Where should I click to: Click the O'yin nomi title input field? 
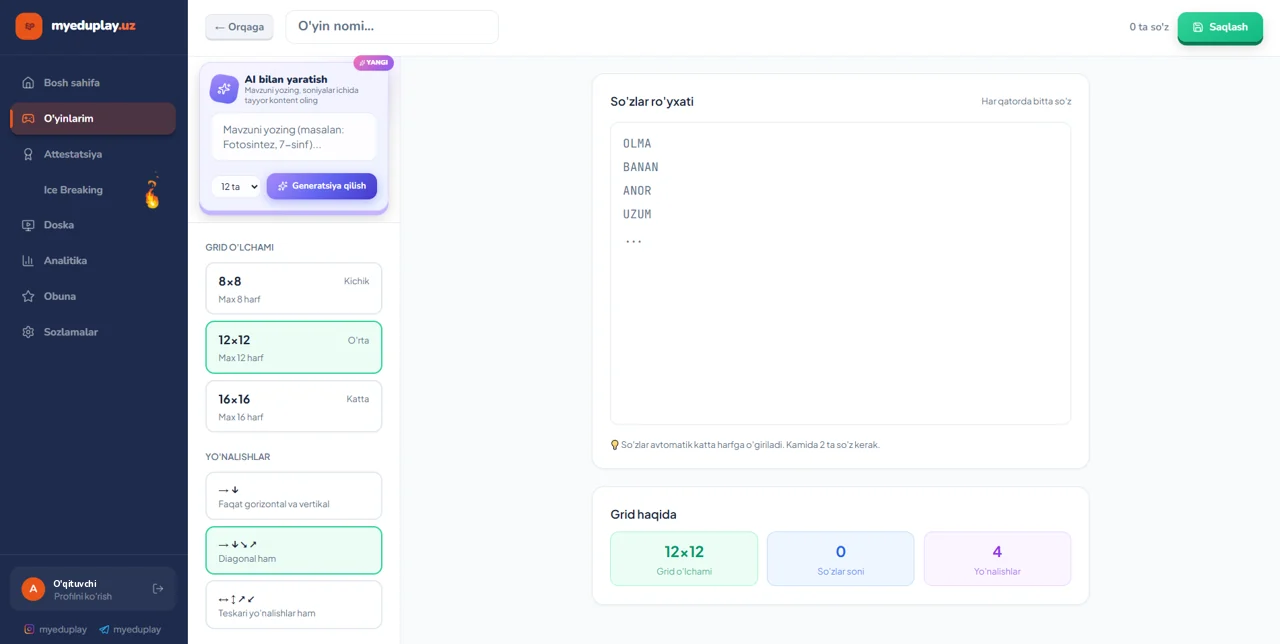pos(392,27)
